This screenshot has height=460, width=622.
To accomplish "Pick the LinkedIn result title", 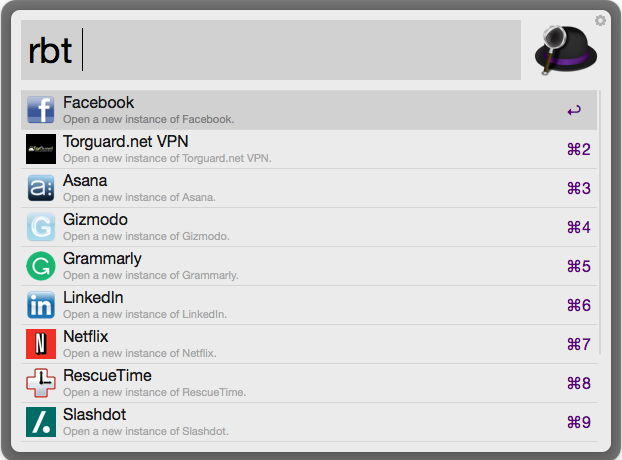I will click(93, 298).
